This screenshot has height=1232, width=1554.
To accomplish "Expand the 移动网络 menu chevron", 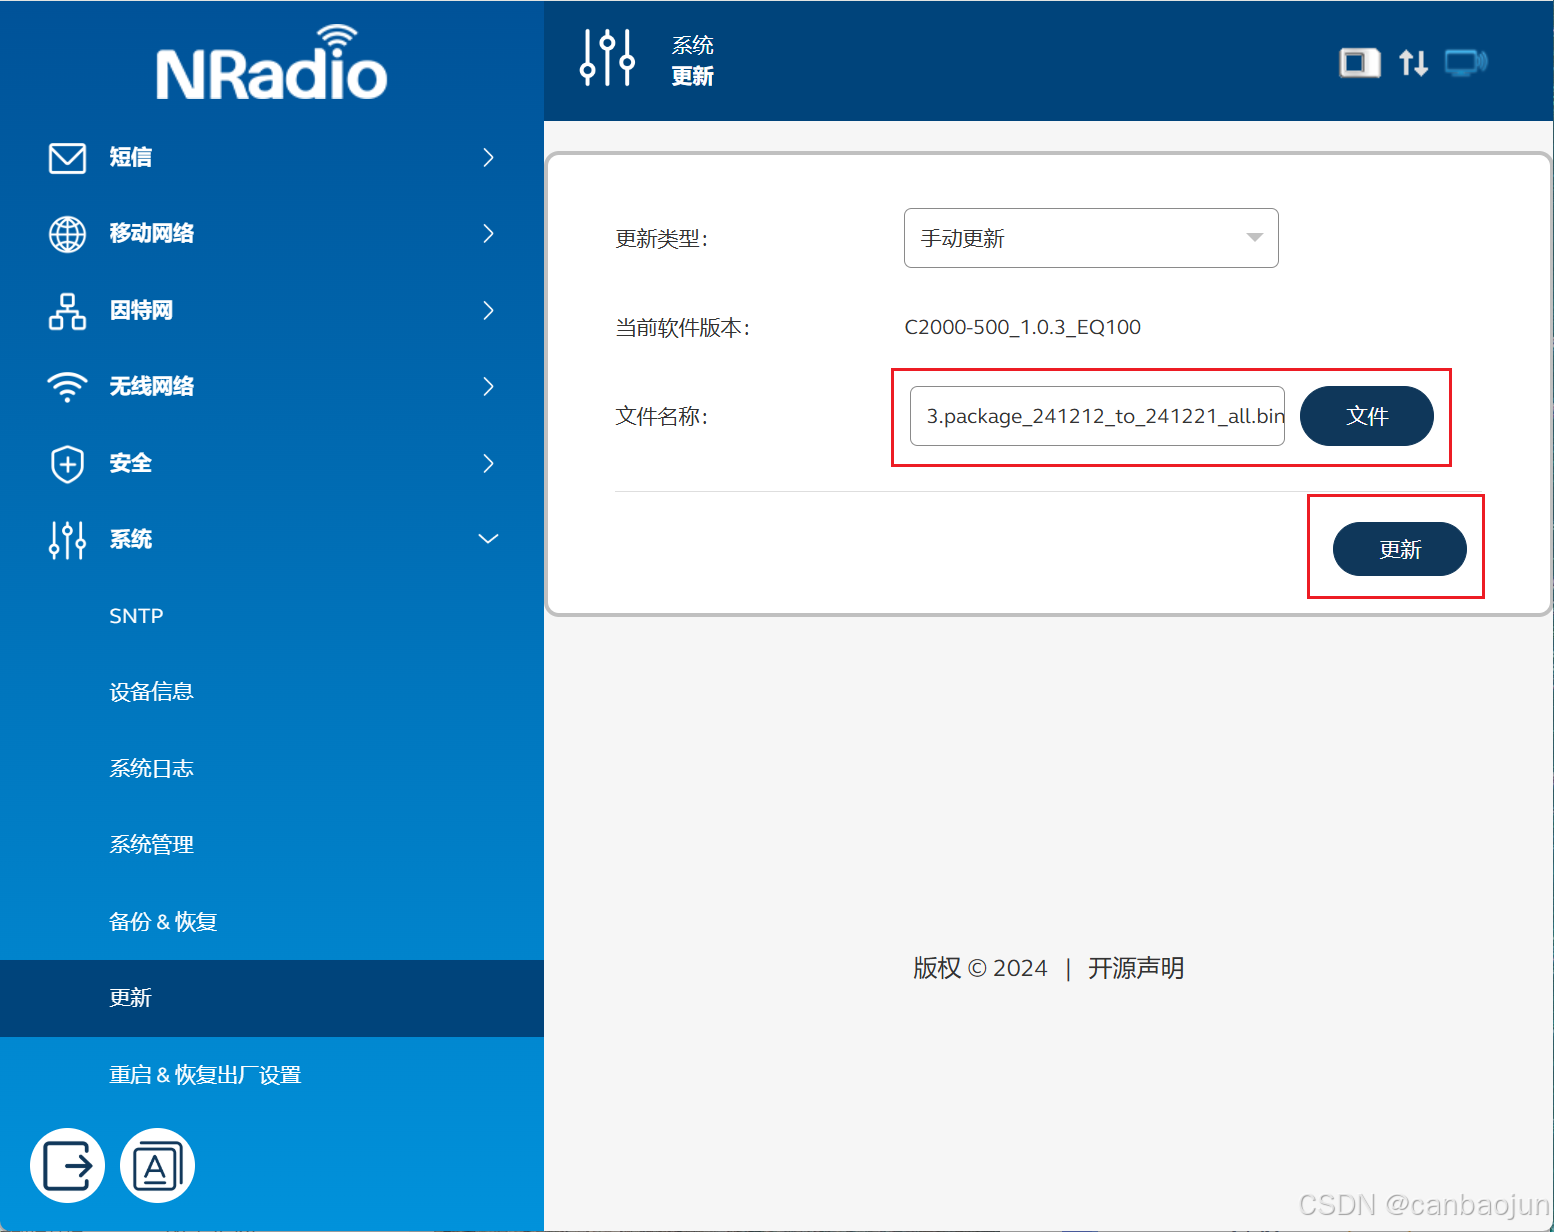I will [488, 234].
